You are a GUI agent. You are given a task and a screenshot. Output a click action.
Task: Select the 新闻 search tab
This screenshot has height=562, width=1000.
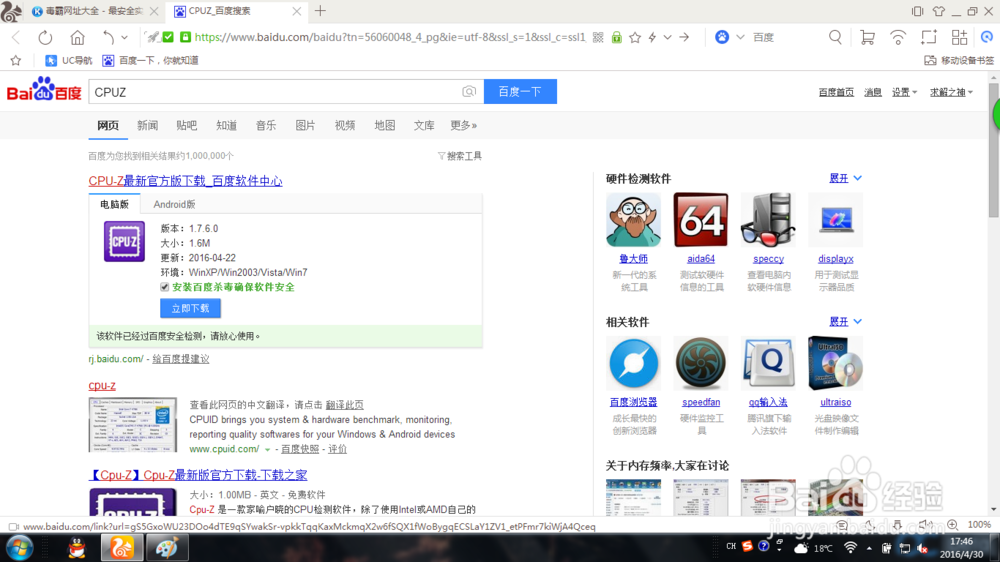point(147,126)
